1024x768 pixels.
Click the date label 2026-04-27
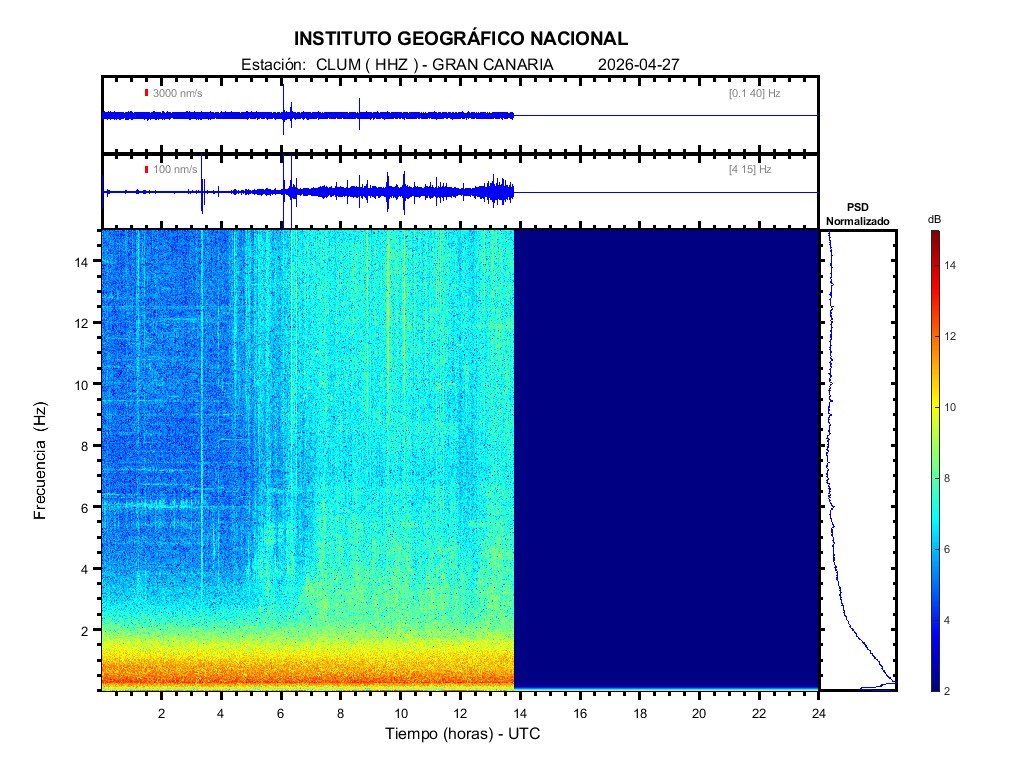[x=638, y=65]
